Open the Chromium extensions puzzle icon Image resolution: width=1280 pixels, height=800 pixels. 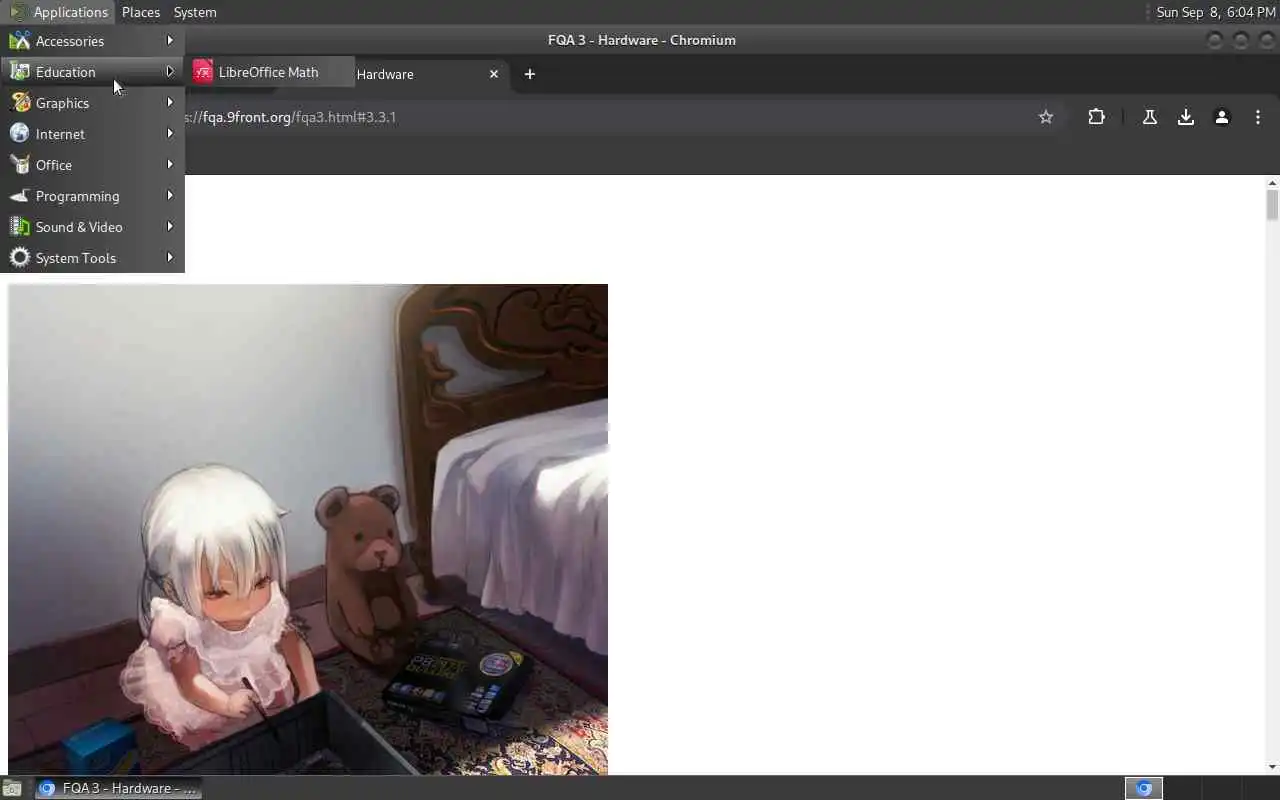point(1096,117)
